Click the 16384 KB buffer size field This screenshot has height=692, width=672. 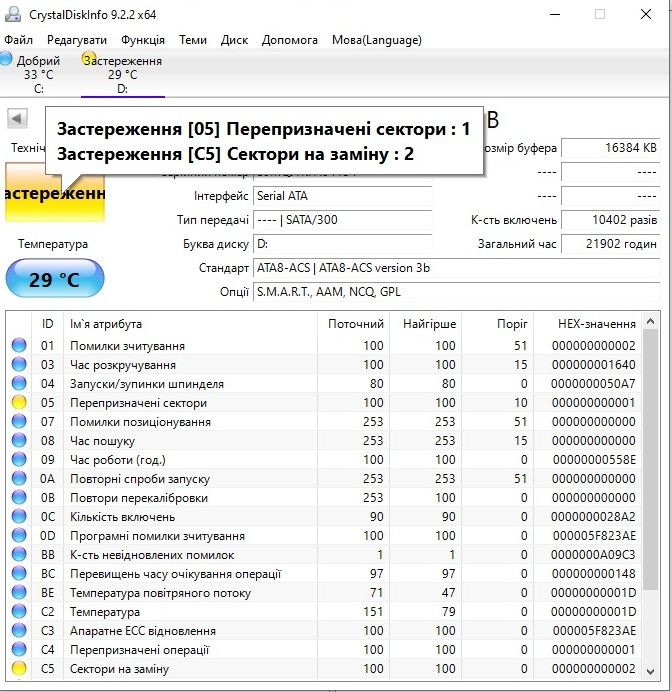click(x=611, y=147)
